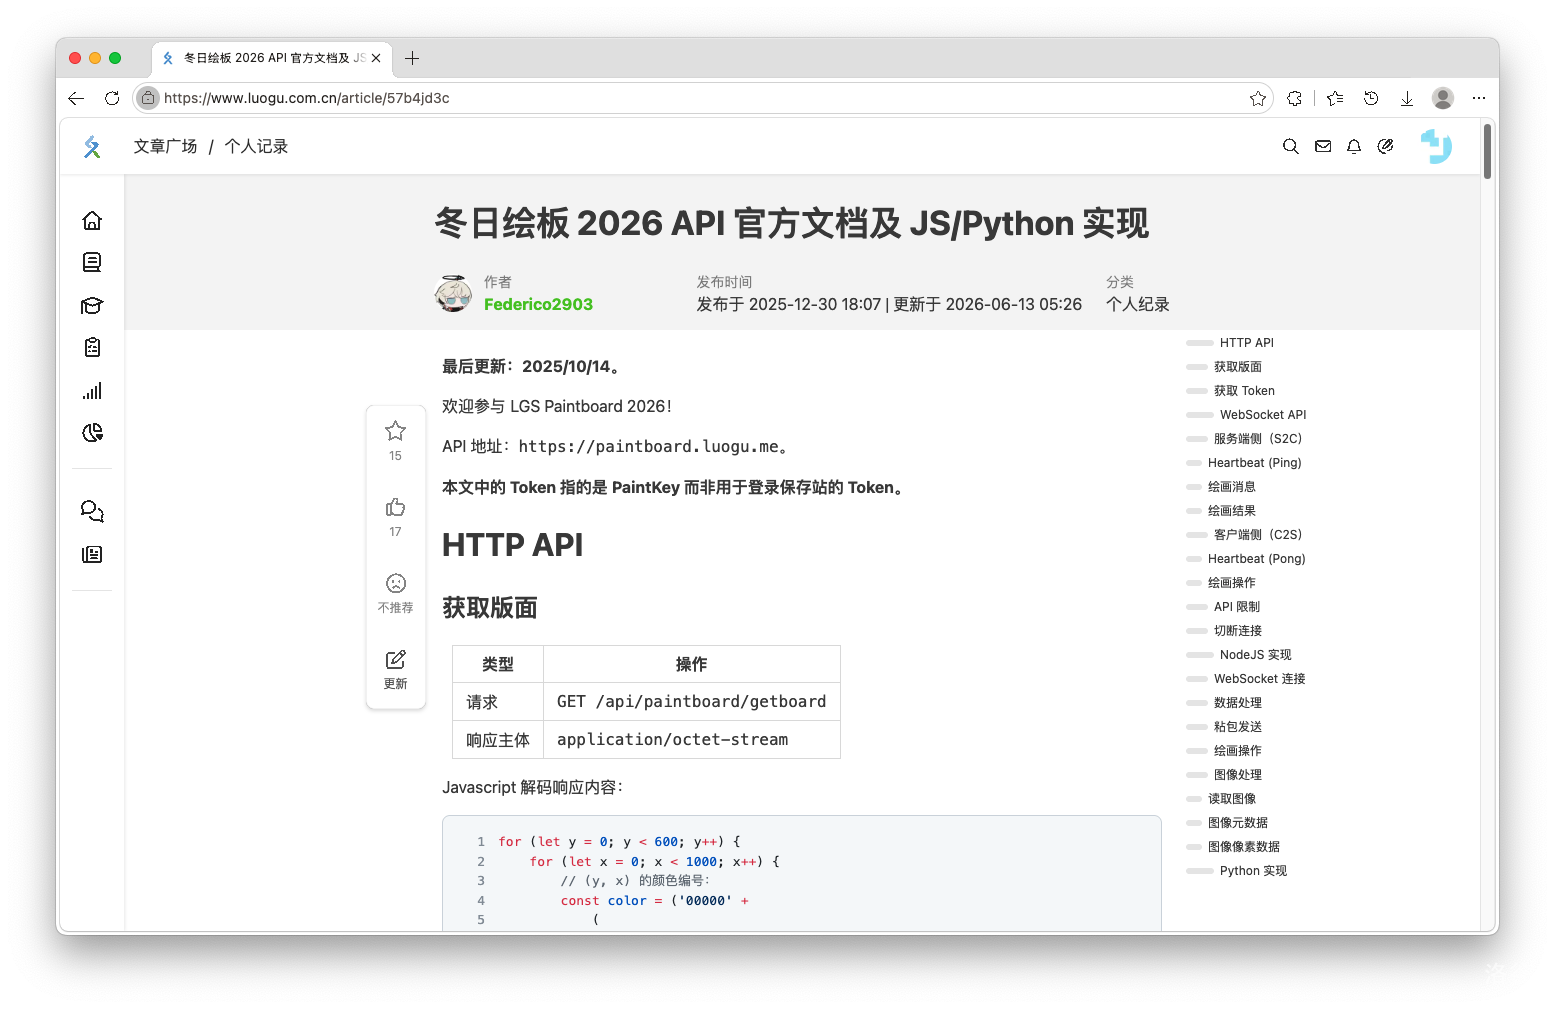1555x1009 pixels.
Task: Like the article with thumbs-up
Action: pos(396,516)
